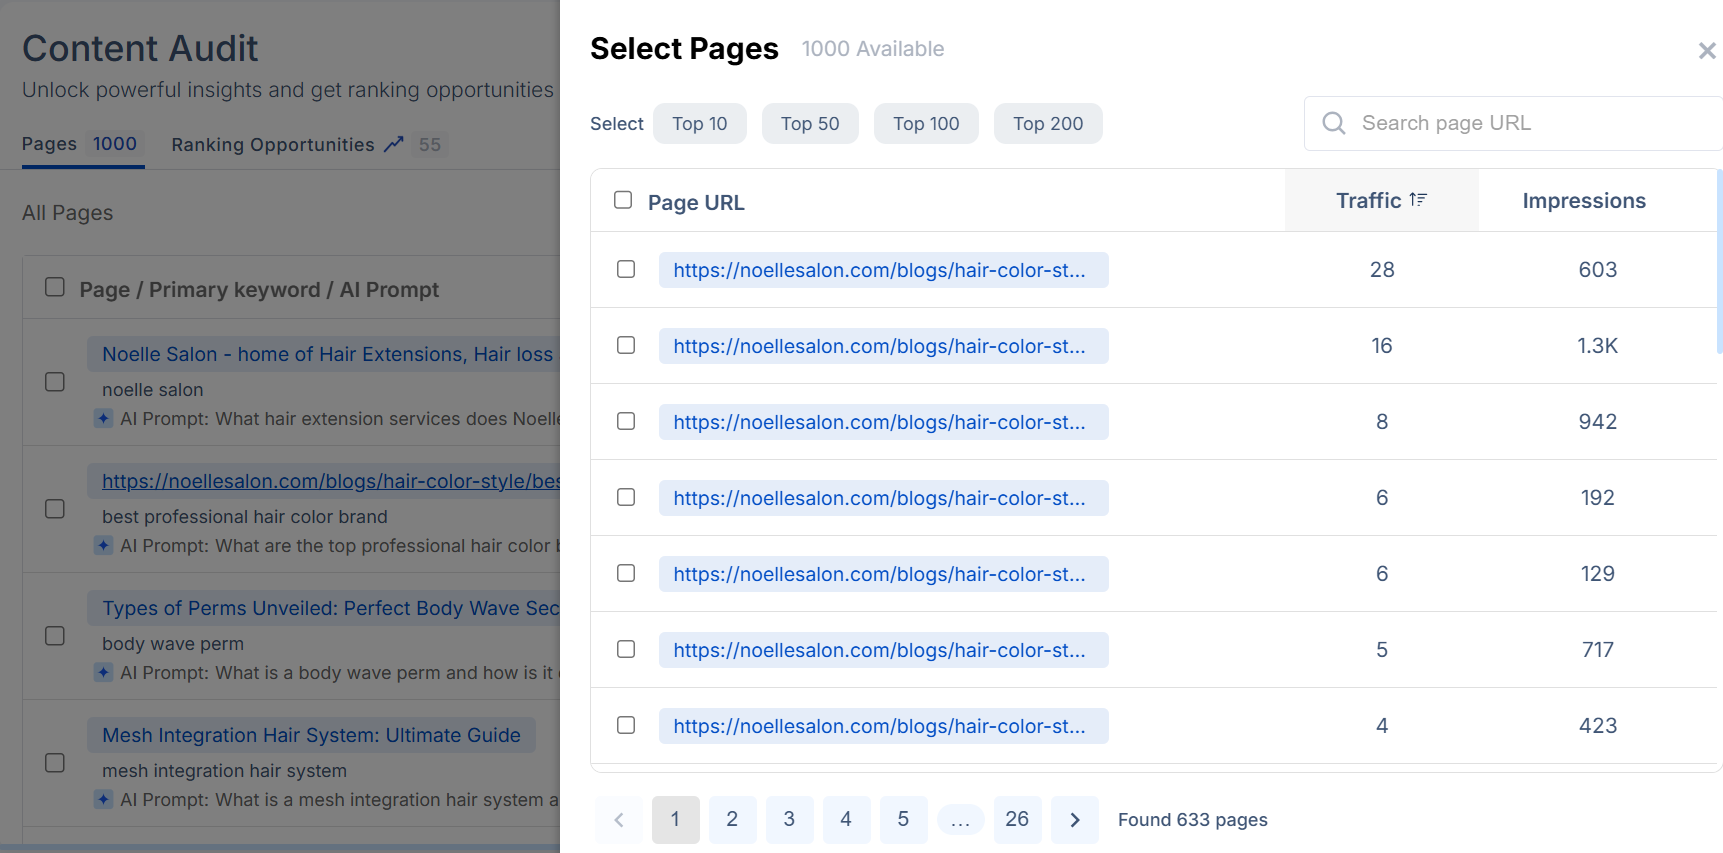Click the pagination ellipsis

(x=961, y=822)
